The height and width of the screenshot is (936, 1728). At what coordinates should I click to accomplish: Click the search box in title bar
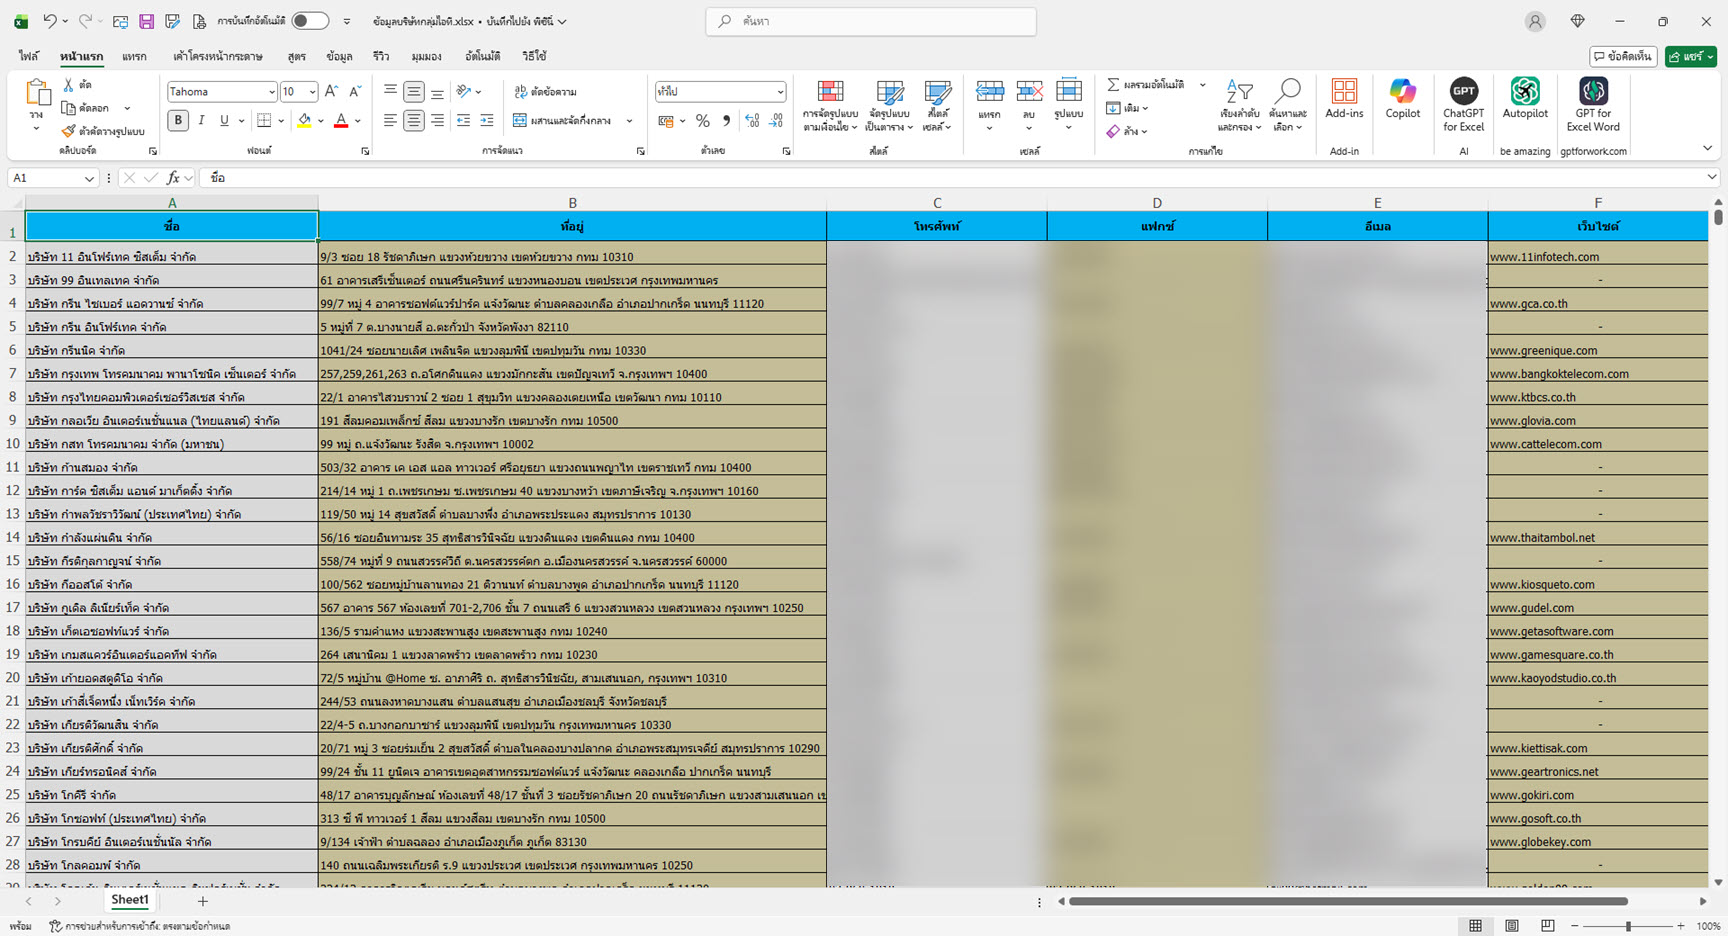(871, 21)
